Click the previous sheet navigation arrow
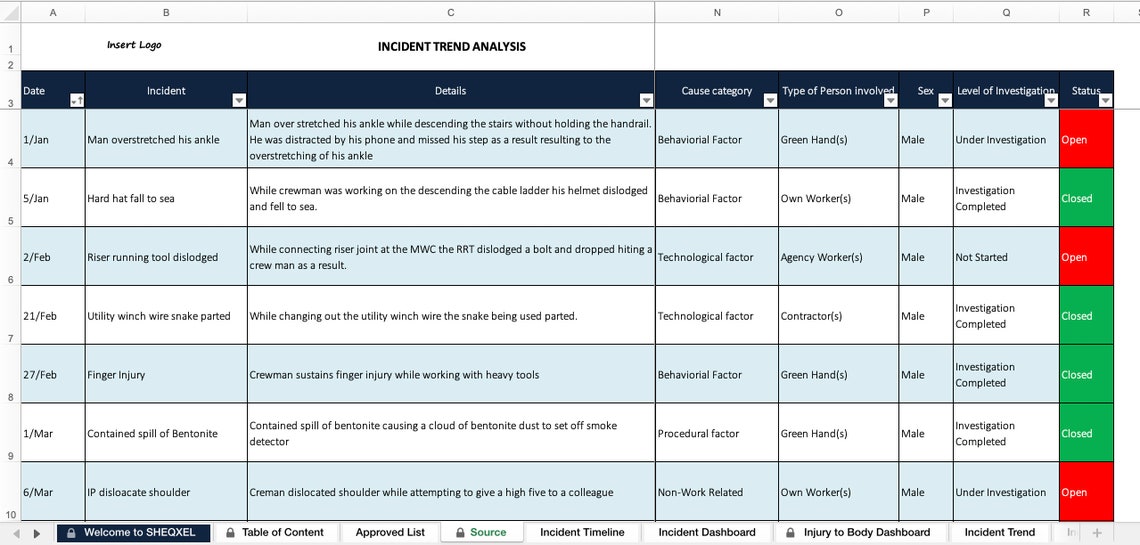This screenshot has width=1140, height=545. (16, 533)
